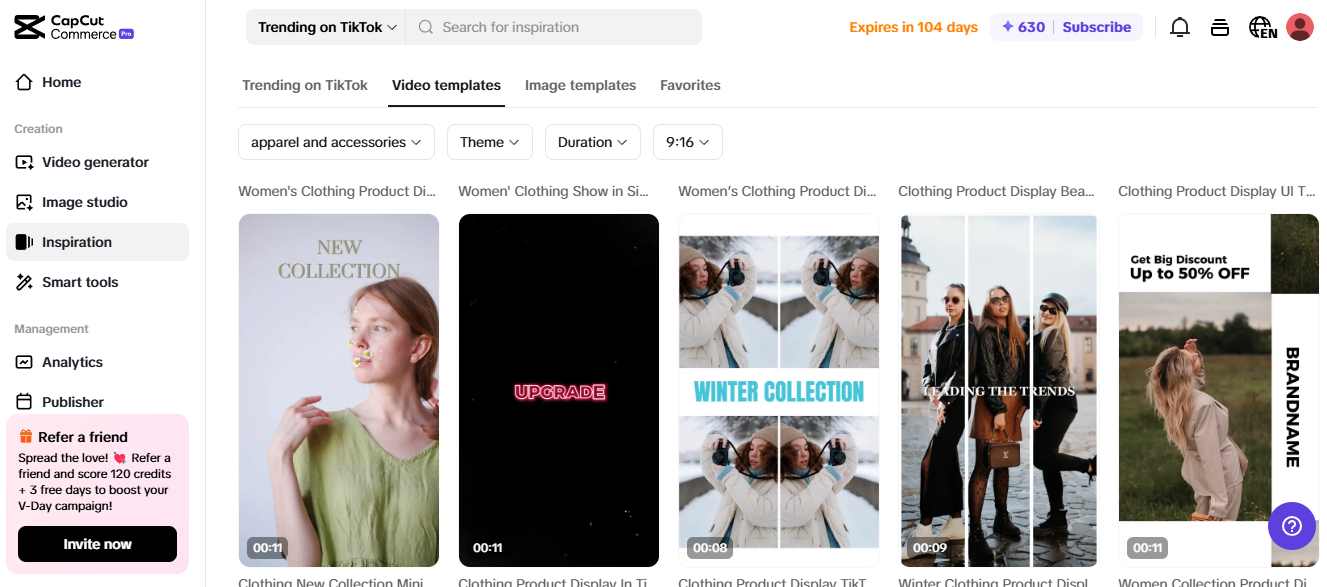Select Inspiration in the sidebar
The width and height of the screenshot is (1327, 587).
[97, 242]
